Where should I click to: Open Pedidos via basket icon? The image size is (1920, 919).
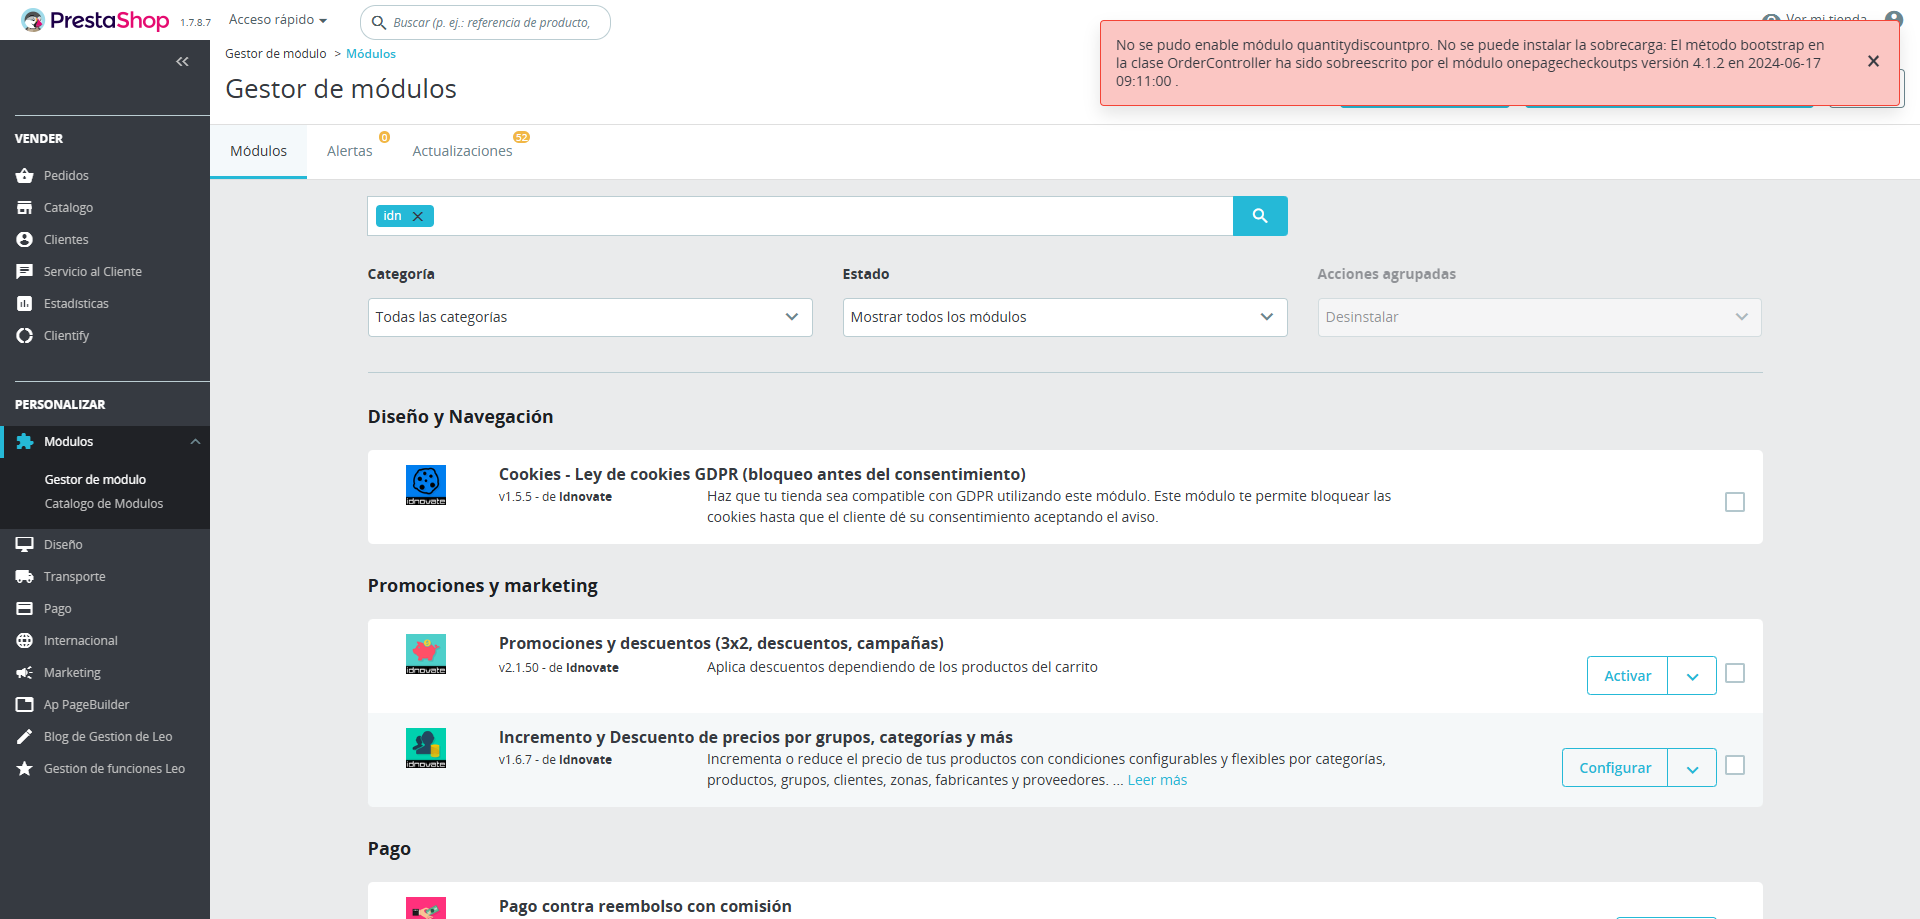[x=25, y=176]
